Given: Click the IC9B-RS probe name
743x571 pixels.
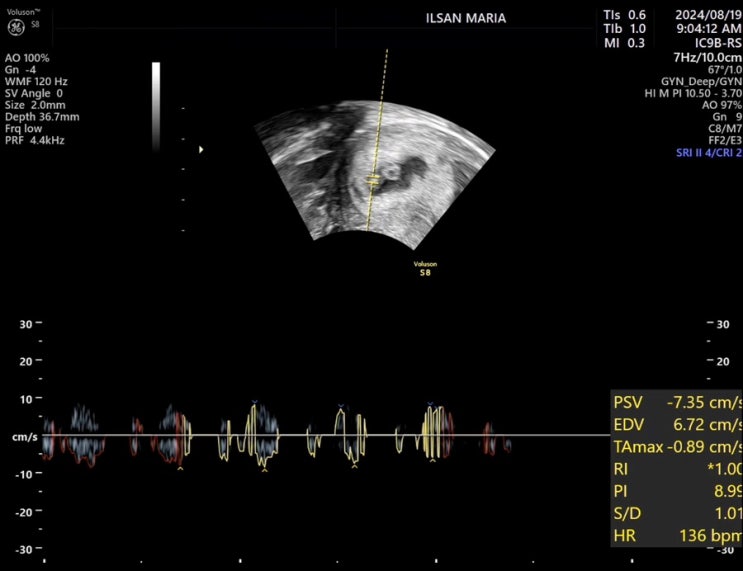Looking at the screenshot, I should point(718,43).
